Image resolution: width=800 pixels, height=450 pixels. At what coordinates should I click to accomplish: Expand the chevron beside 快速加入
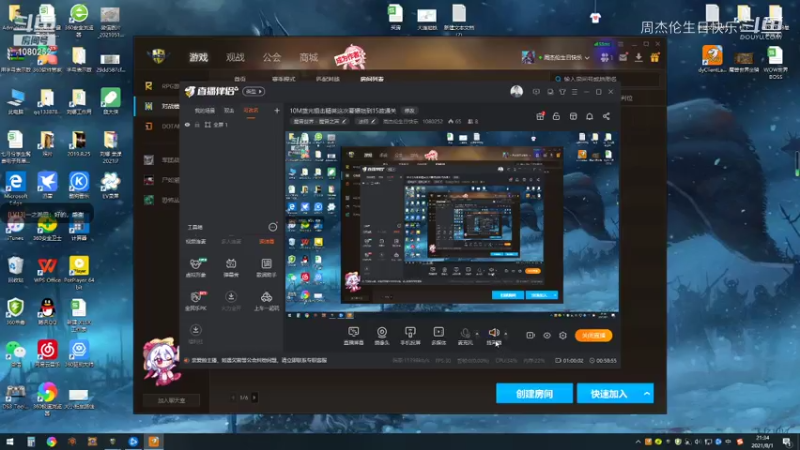[x=647, y=393]
